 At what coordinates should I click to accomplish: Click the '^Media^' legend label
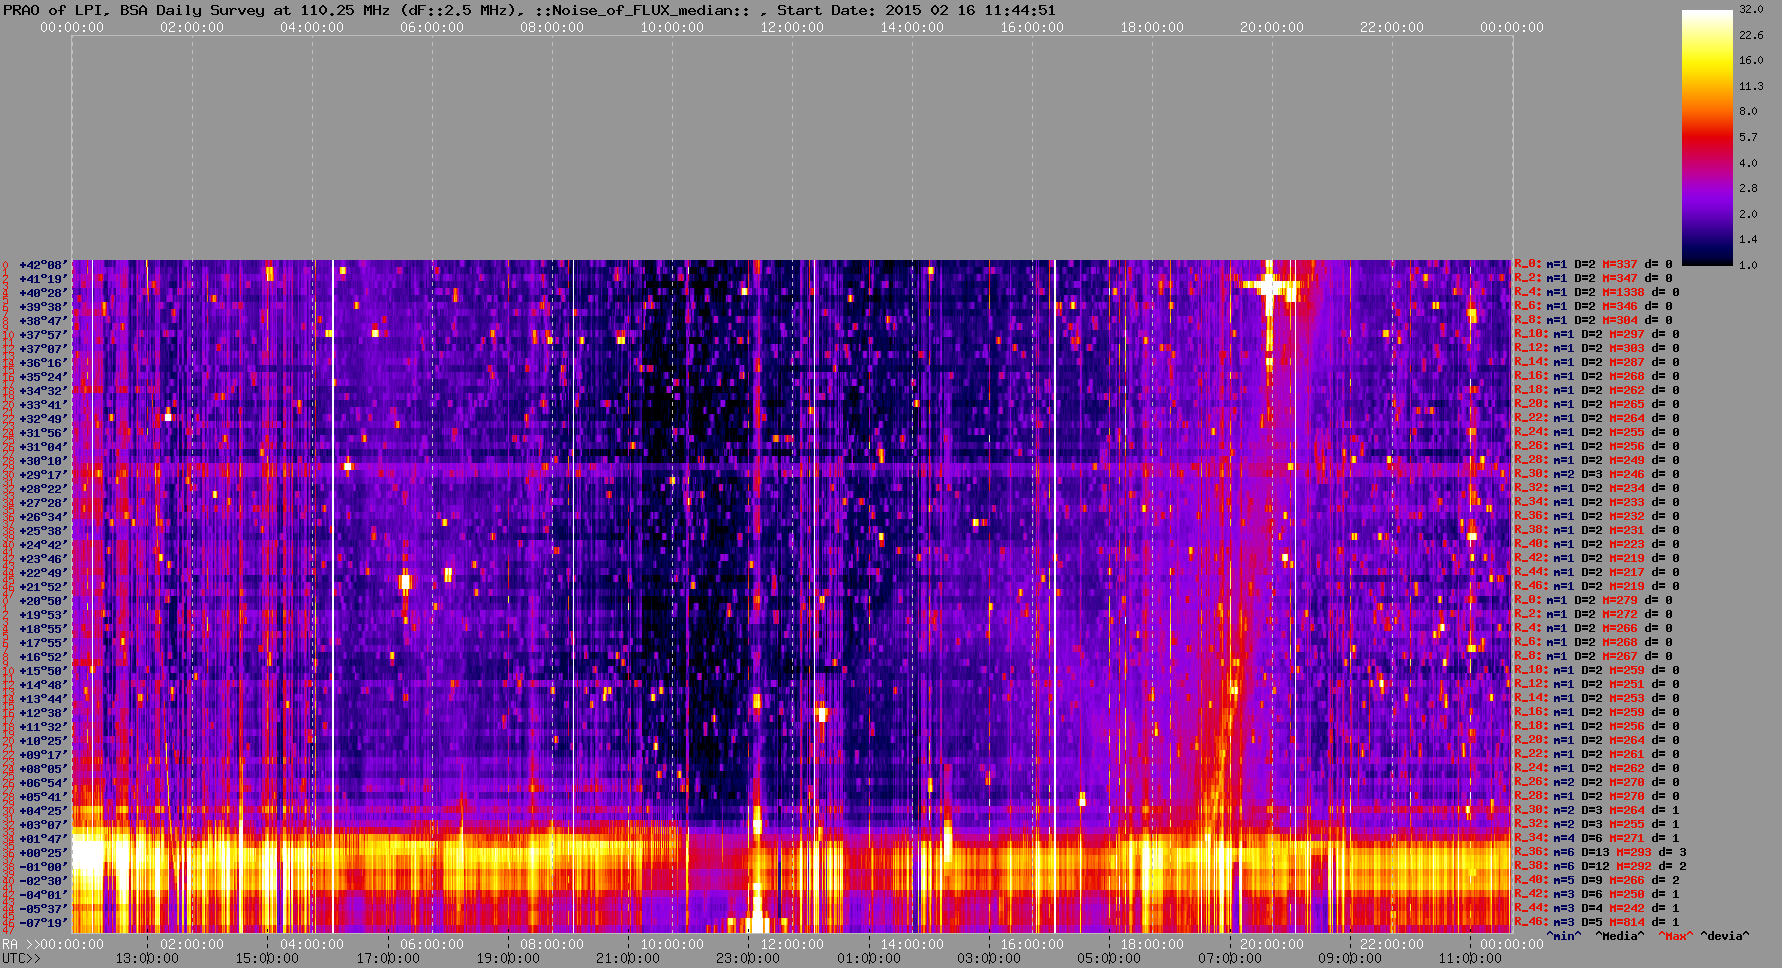(x=1619, y=936)
